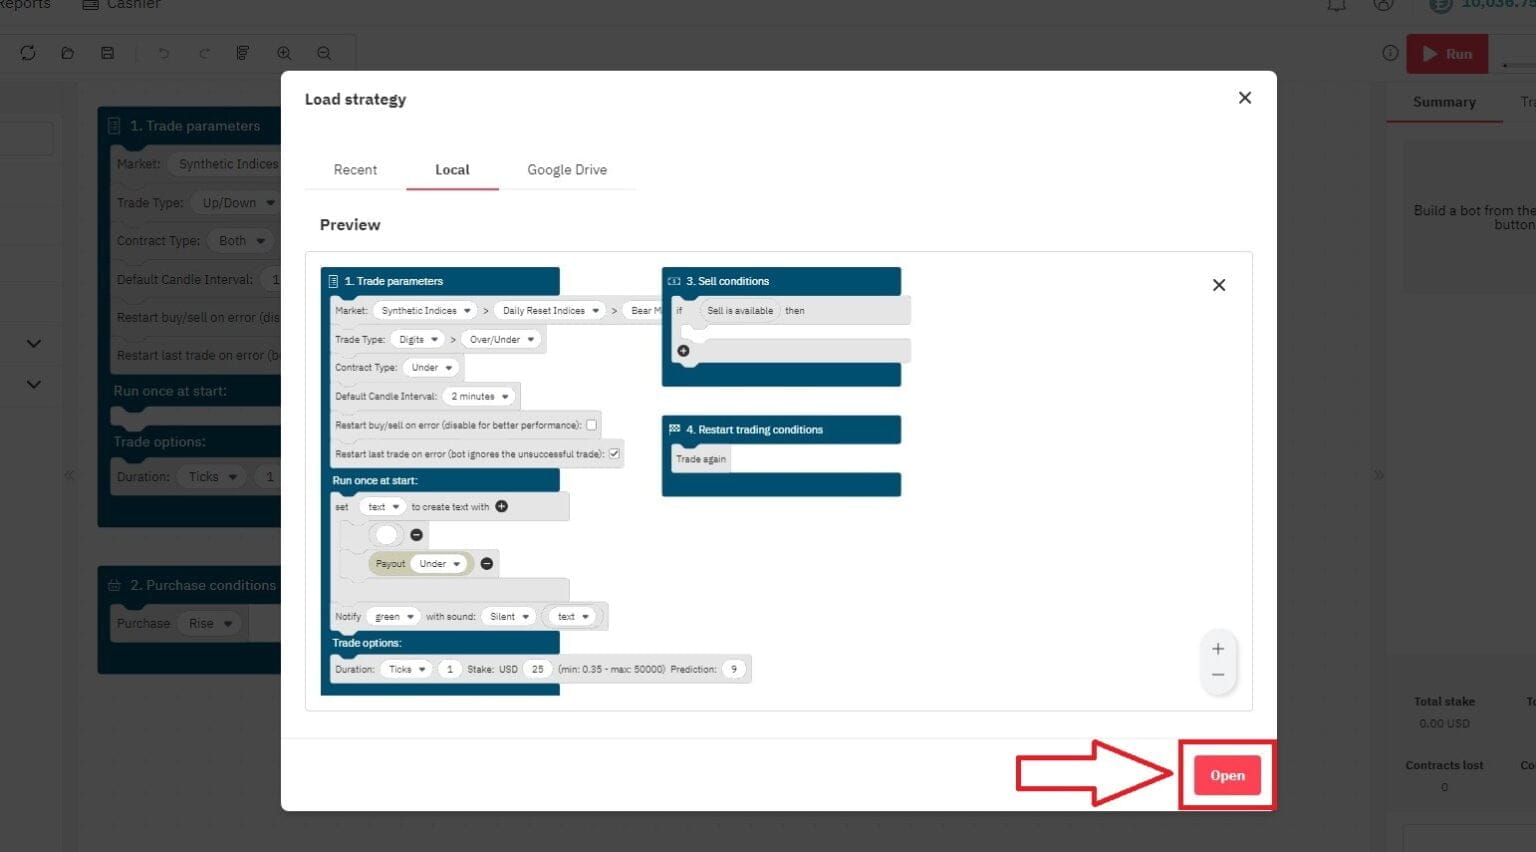Click the Open button to load strategy
Viewport: 1536px width, 852px height.
tap(1226, 775)
